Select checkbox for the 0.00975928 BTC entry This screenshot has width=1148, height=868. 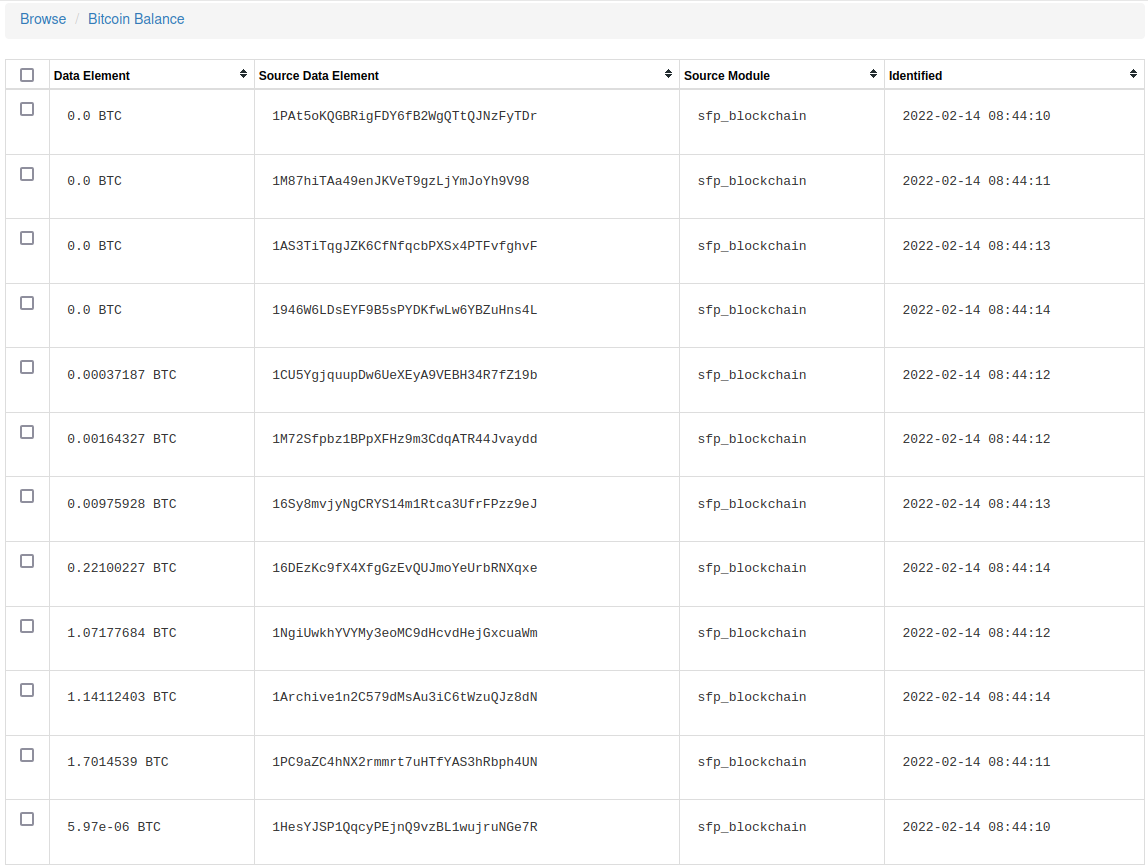tap(27, 497)
